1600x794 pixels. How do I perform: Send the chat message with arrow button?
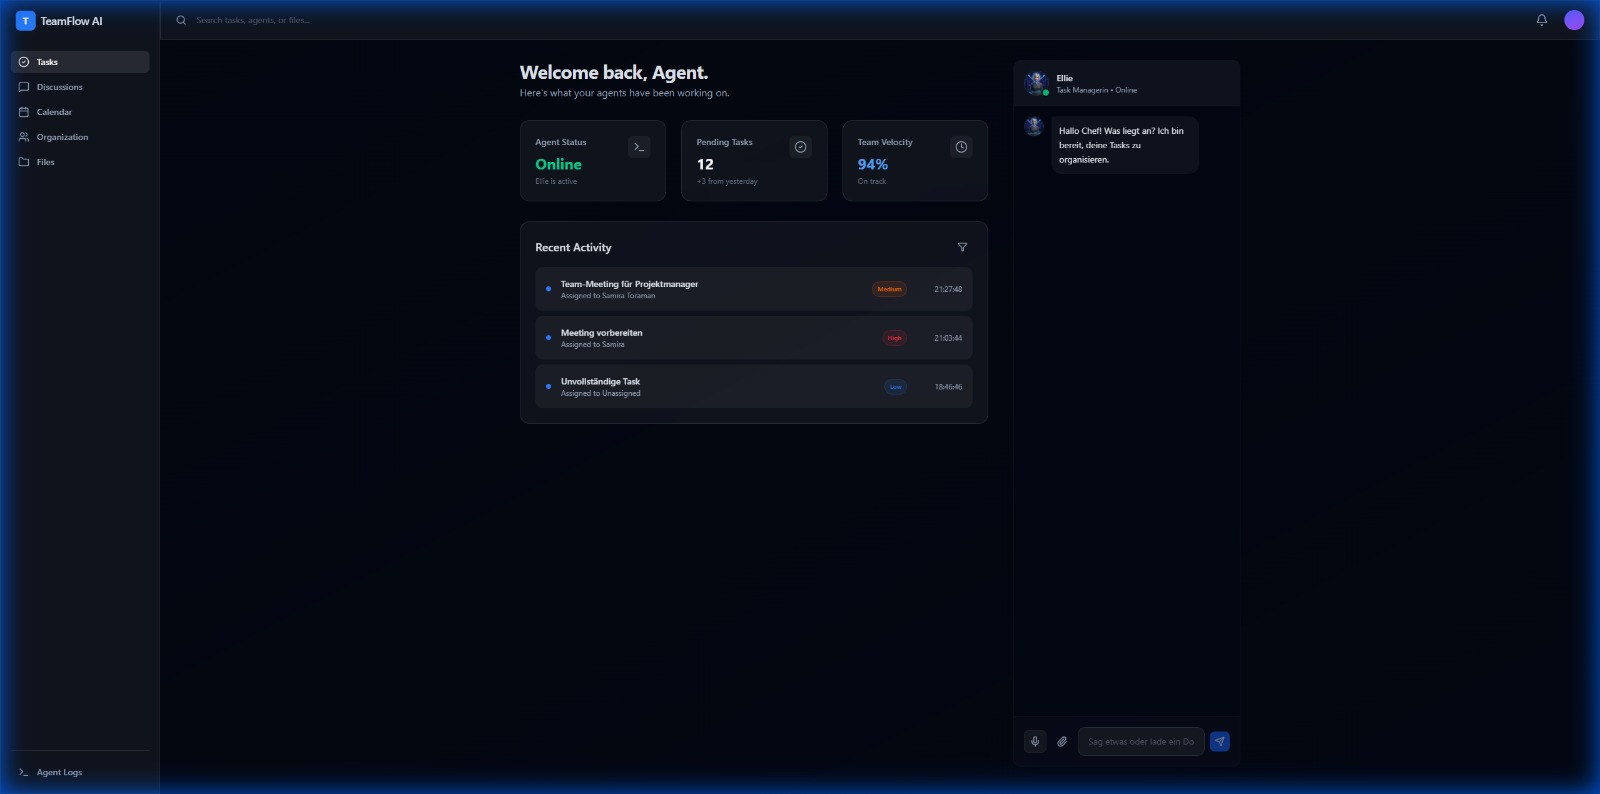[1219, 742]
